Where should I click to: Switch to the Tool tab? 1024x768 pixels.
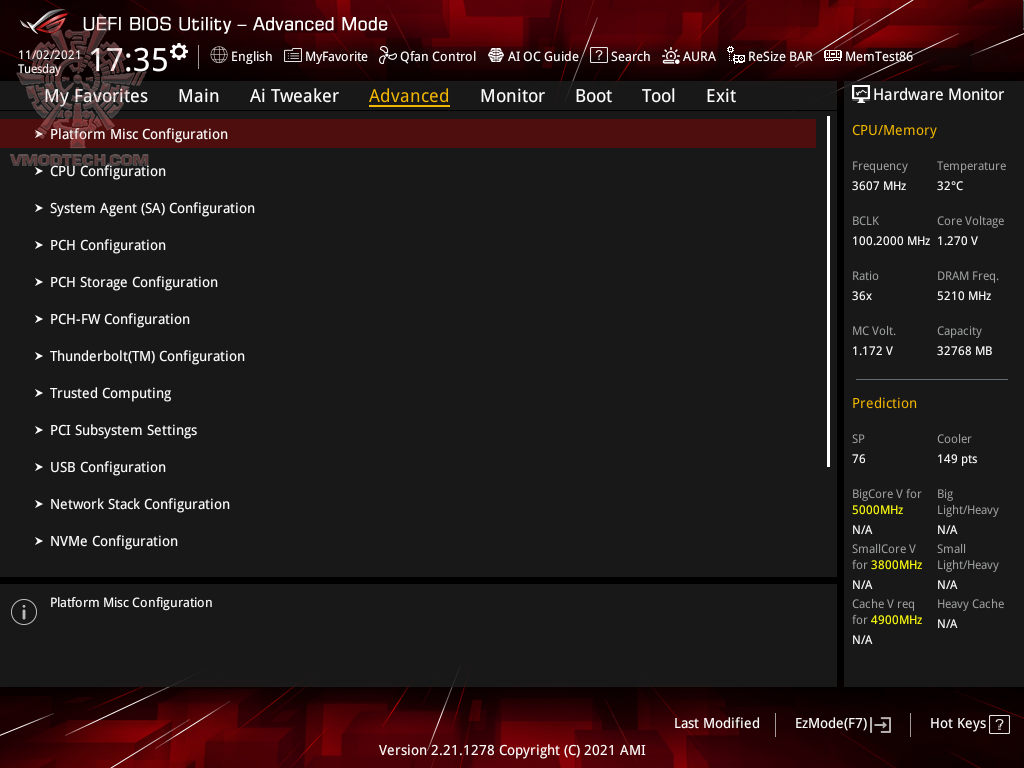(658, 95)
